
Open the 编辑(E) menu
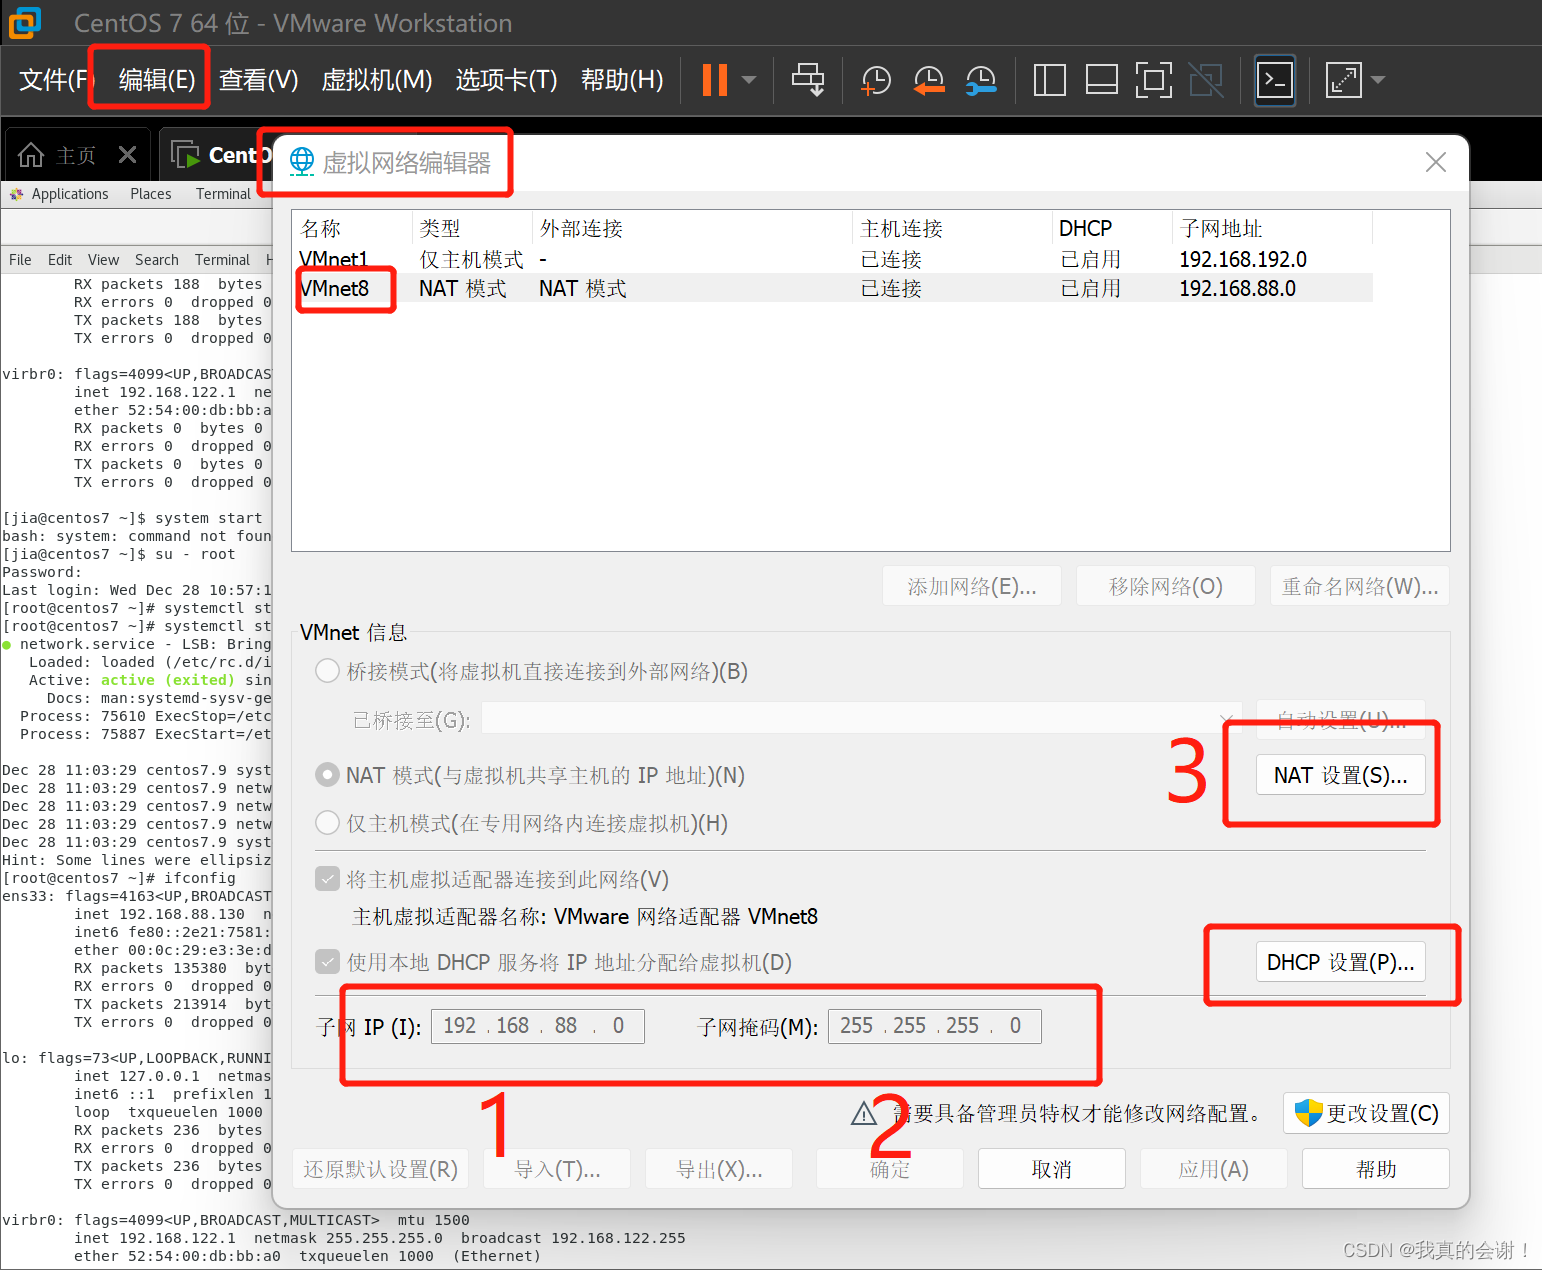(x=157, y=80)
